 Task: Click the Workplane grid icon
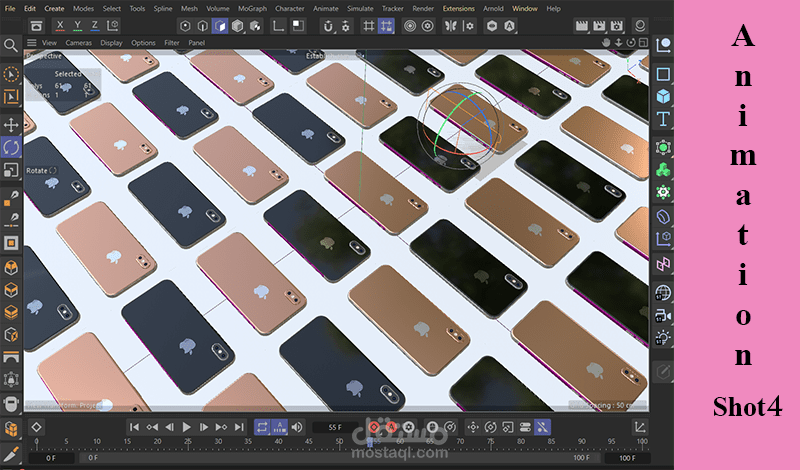368,26
